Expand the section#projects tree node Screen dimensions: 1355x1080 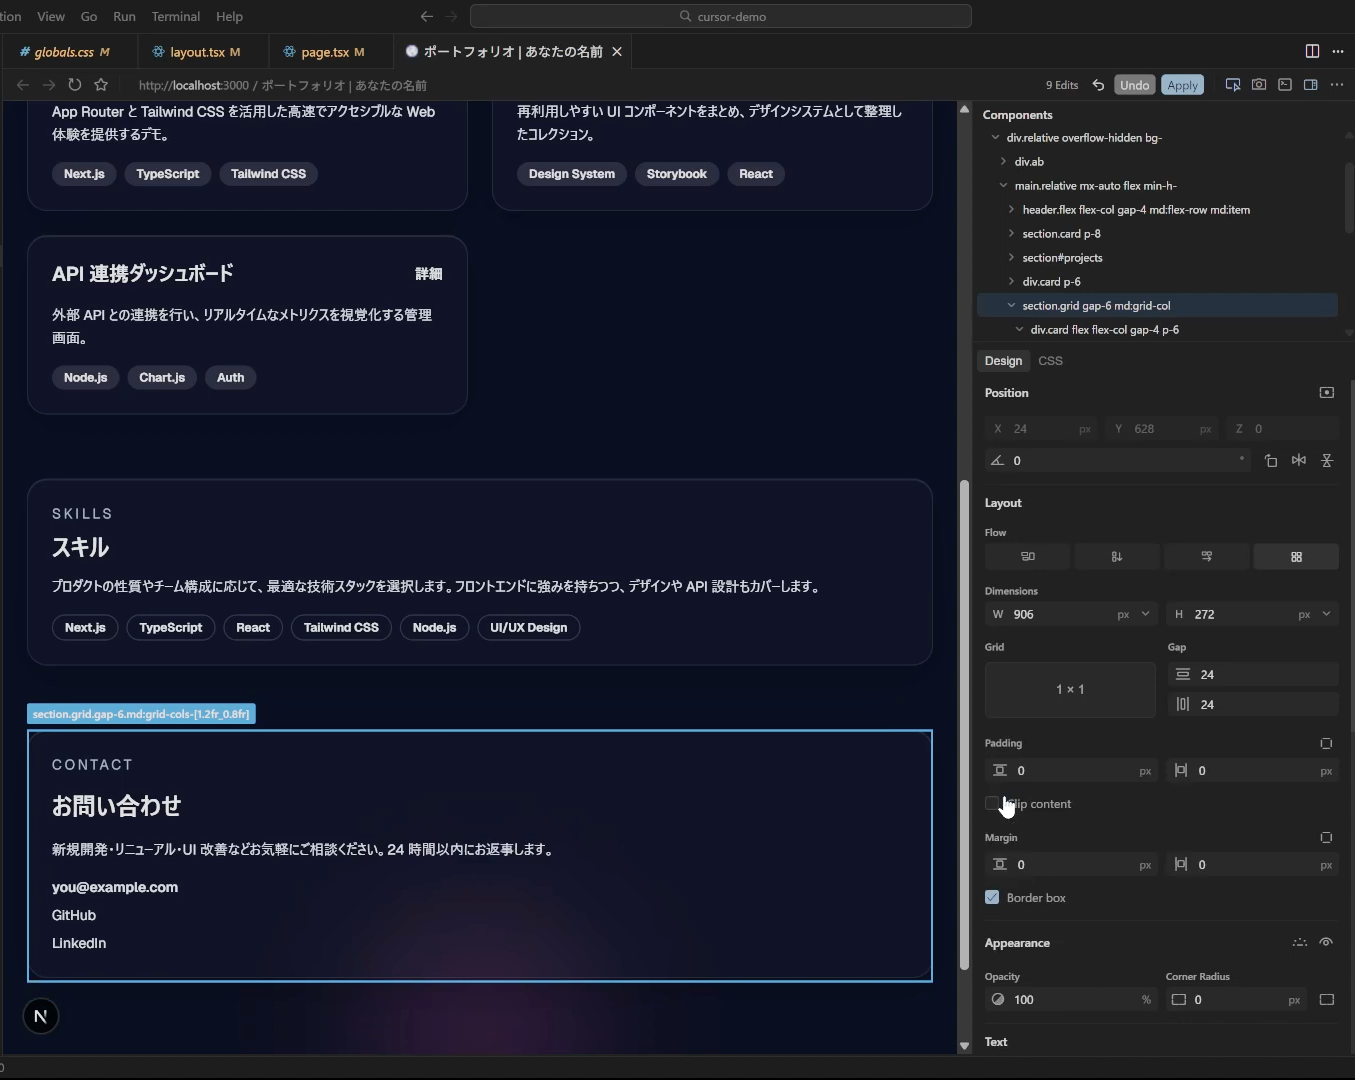[1011, 258]
